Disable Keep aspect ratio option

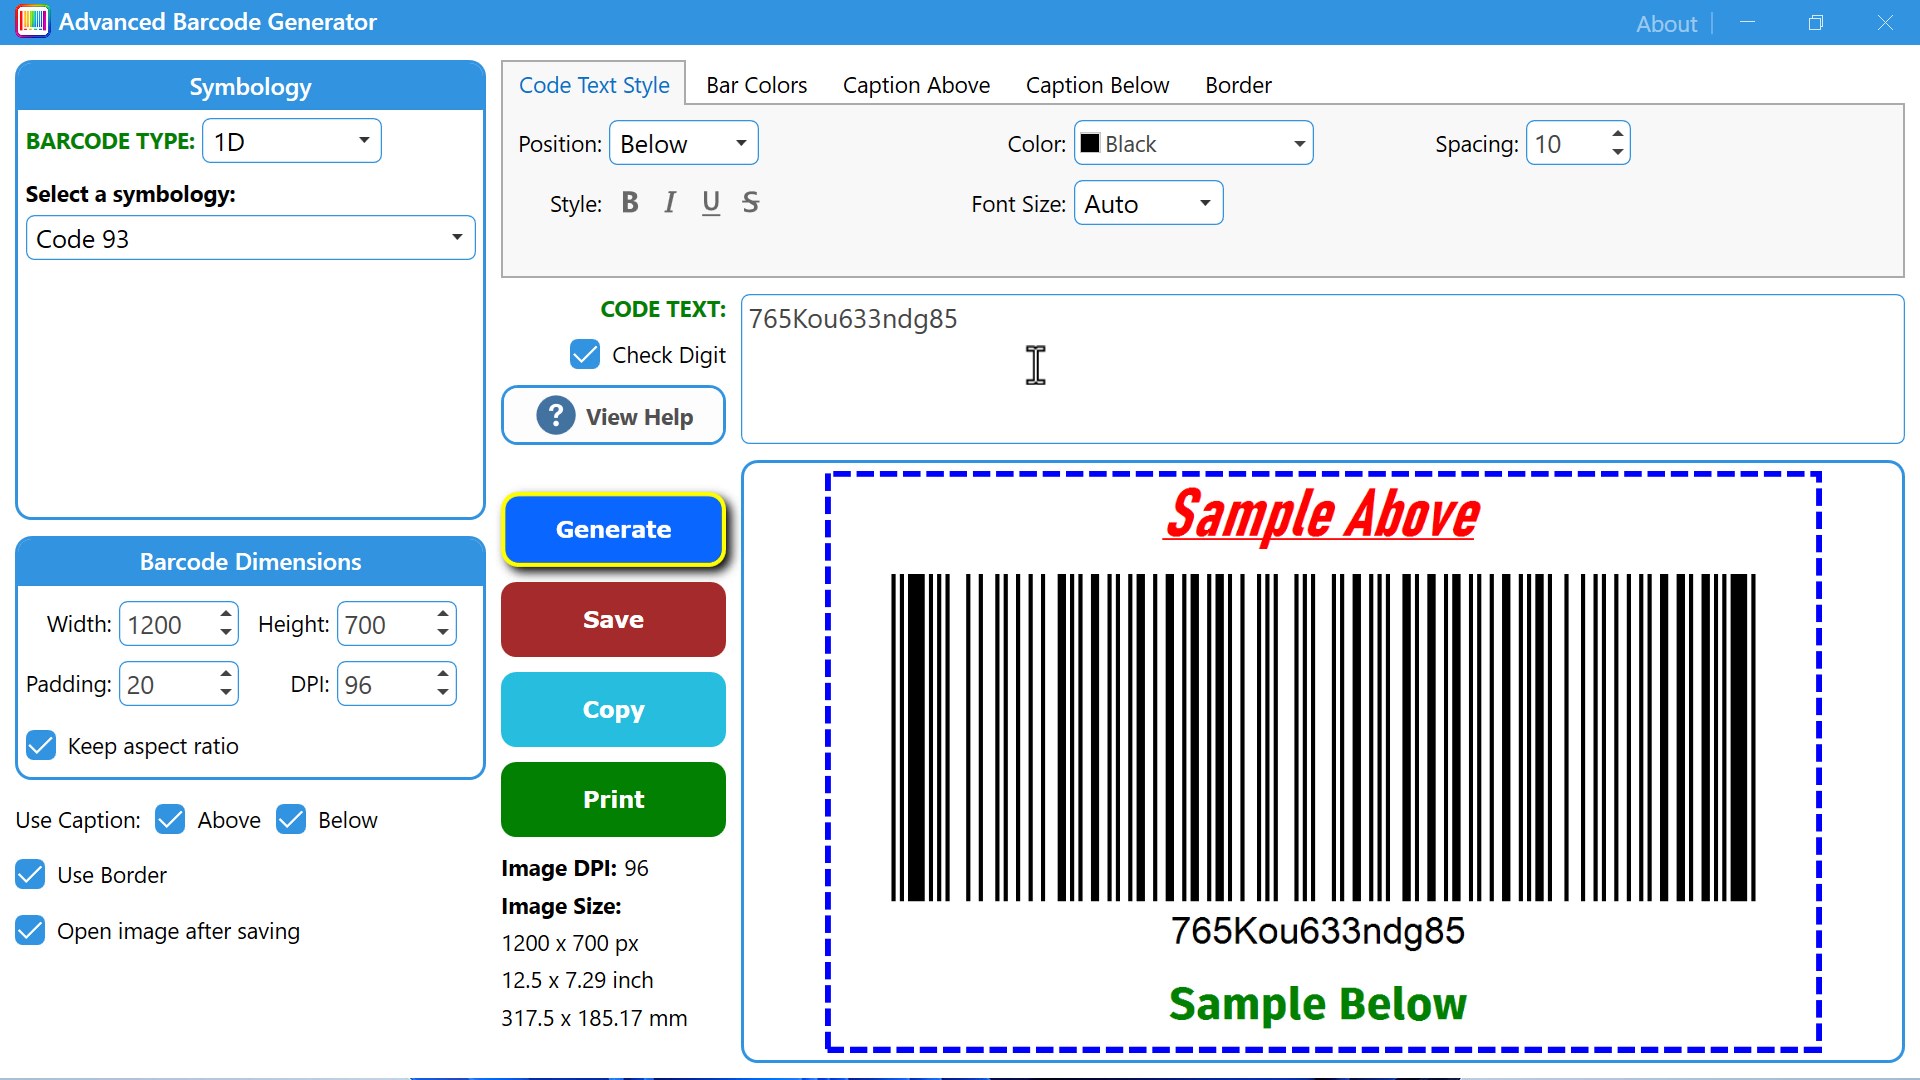(x=41, y=746)
